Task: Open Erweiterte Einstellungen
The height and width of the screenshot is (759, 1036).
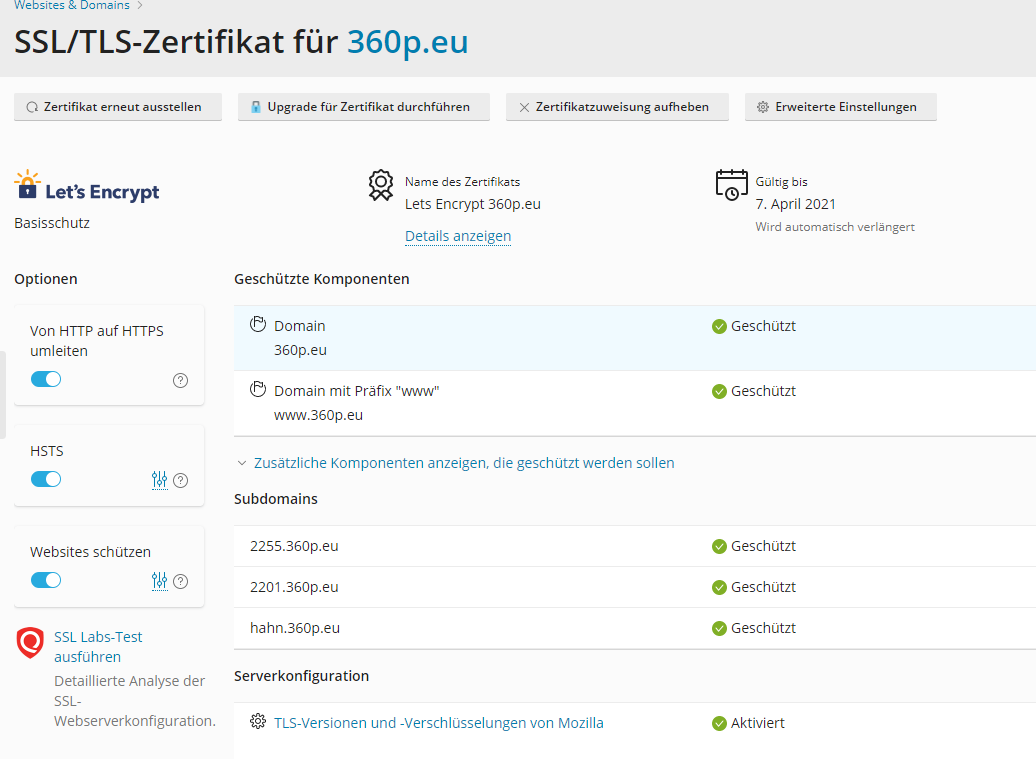Action: pos(840,107)
